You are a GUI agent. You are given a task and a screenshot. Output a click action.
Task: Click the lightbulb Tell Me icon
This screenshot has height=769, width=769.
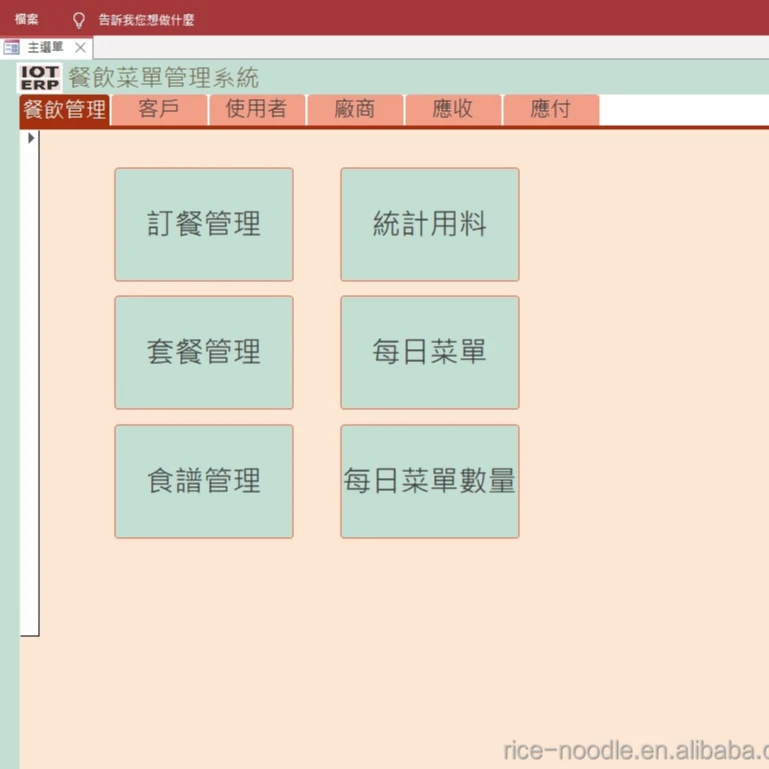click(78, 20)
